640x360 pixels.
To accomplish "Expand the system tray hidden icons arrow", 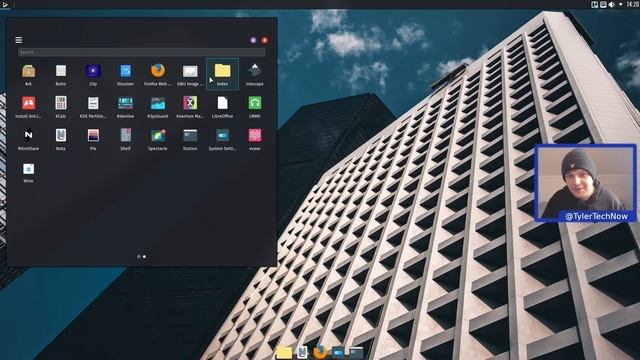I will click(x=620, y=4).
